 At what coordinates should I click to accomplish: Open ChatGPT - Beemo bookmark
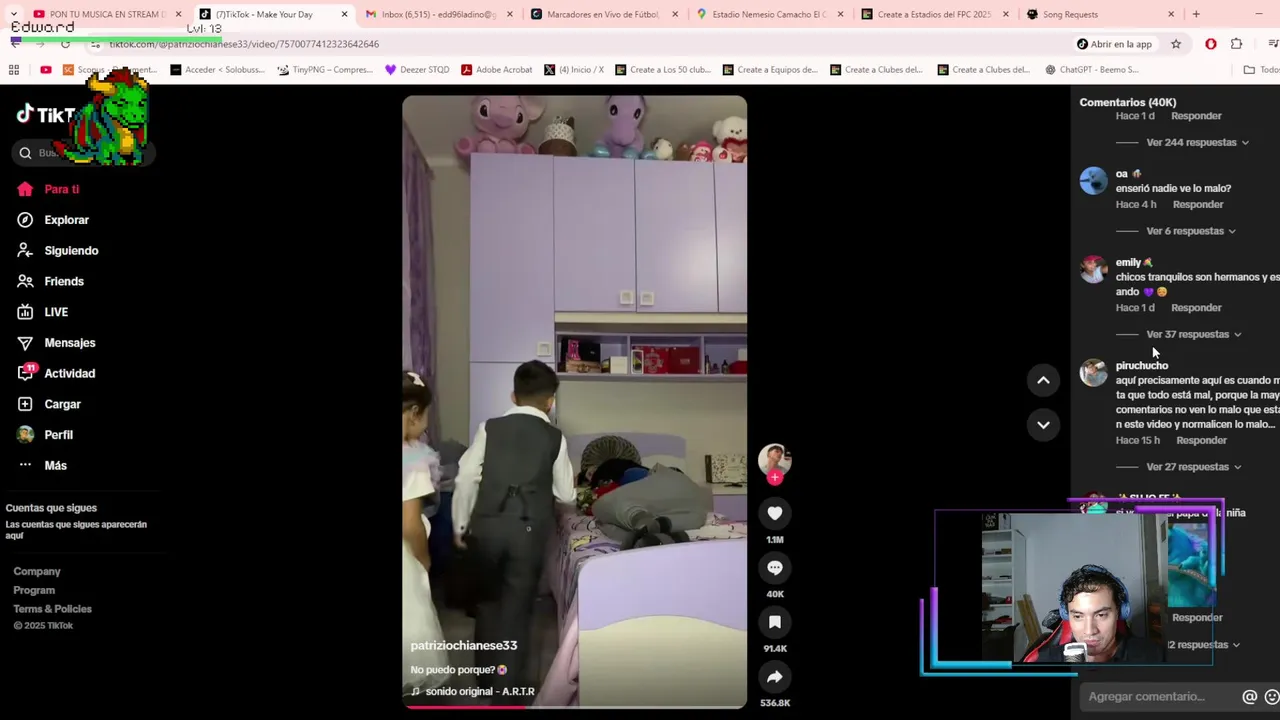coord(1092,70)
